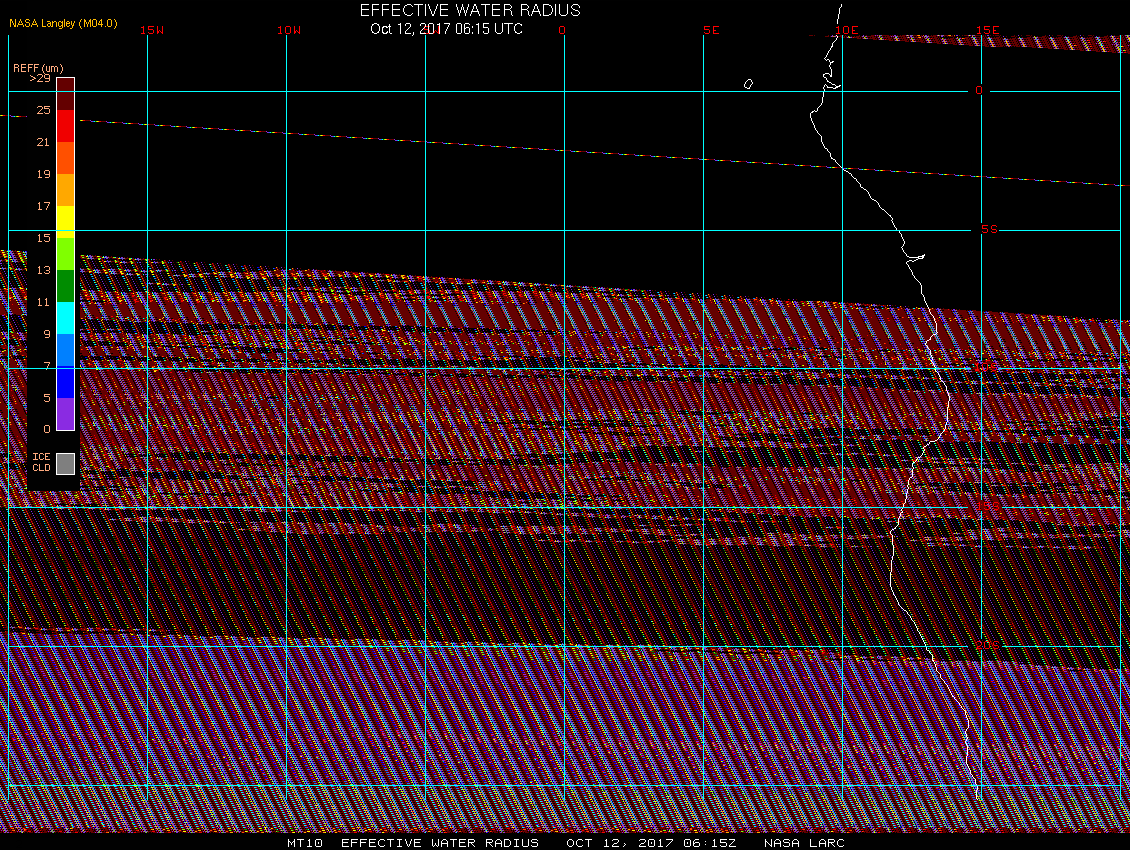Click the "21" legend value

click(44, 142)
